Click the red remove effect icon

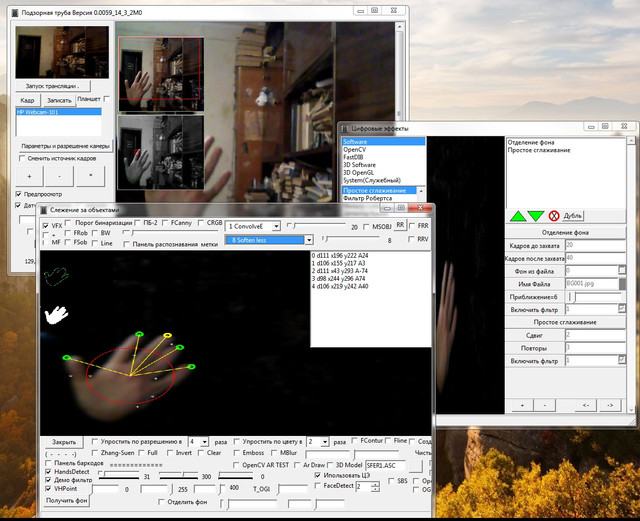tap(553, 215)
